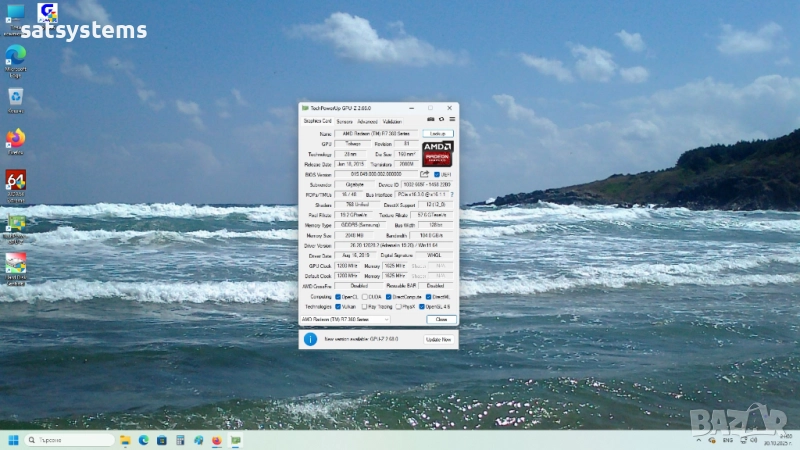Switch to the Sensors tab
The width and height of the screenshot is (800, 450).
344,121
